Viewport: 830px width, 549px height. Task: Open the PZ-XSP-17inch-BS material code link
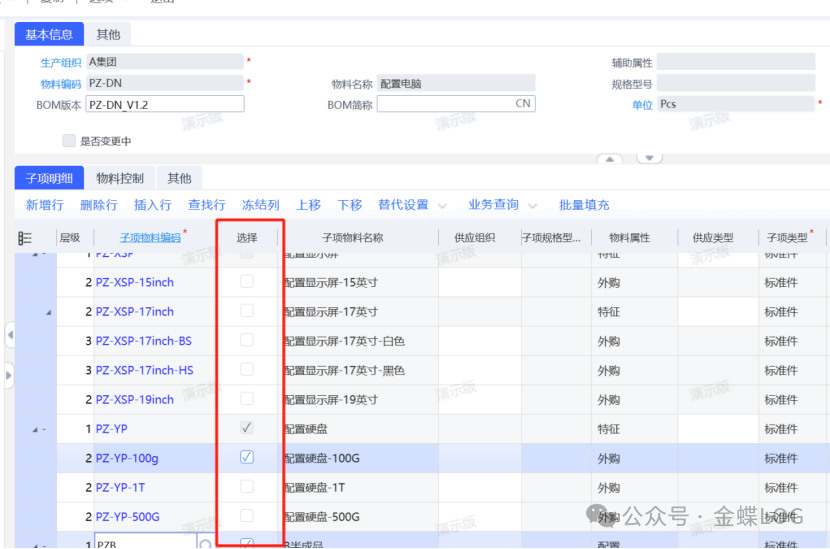[x=143, y=341]
